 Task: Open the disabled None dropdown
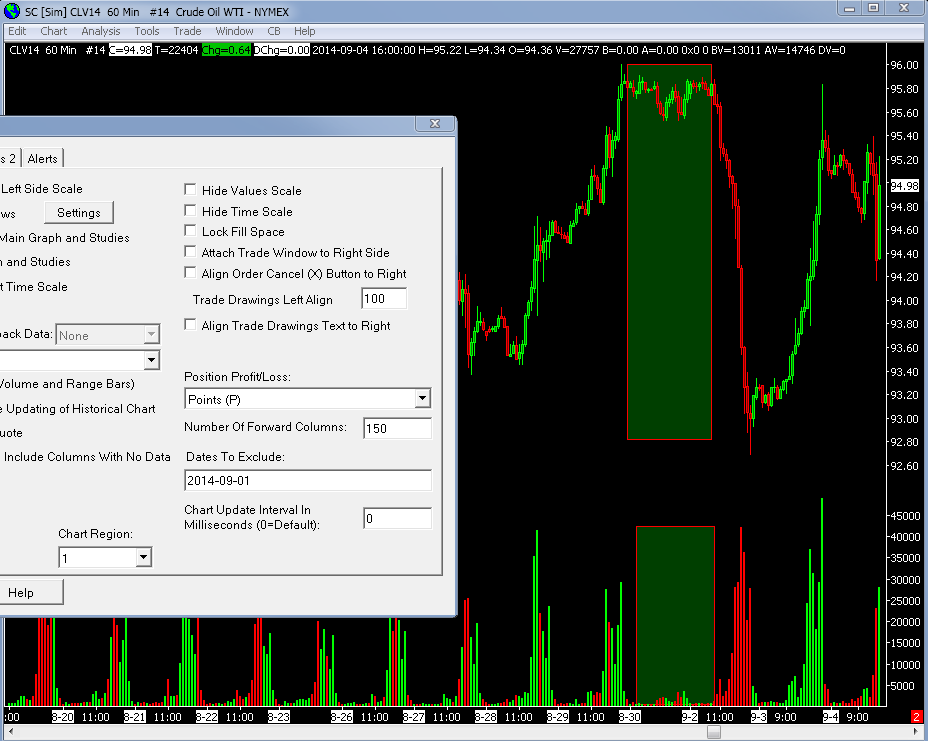(152, 334)
